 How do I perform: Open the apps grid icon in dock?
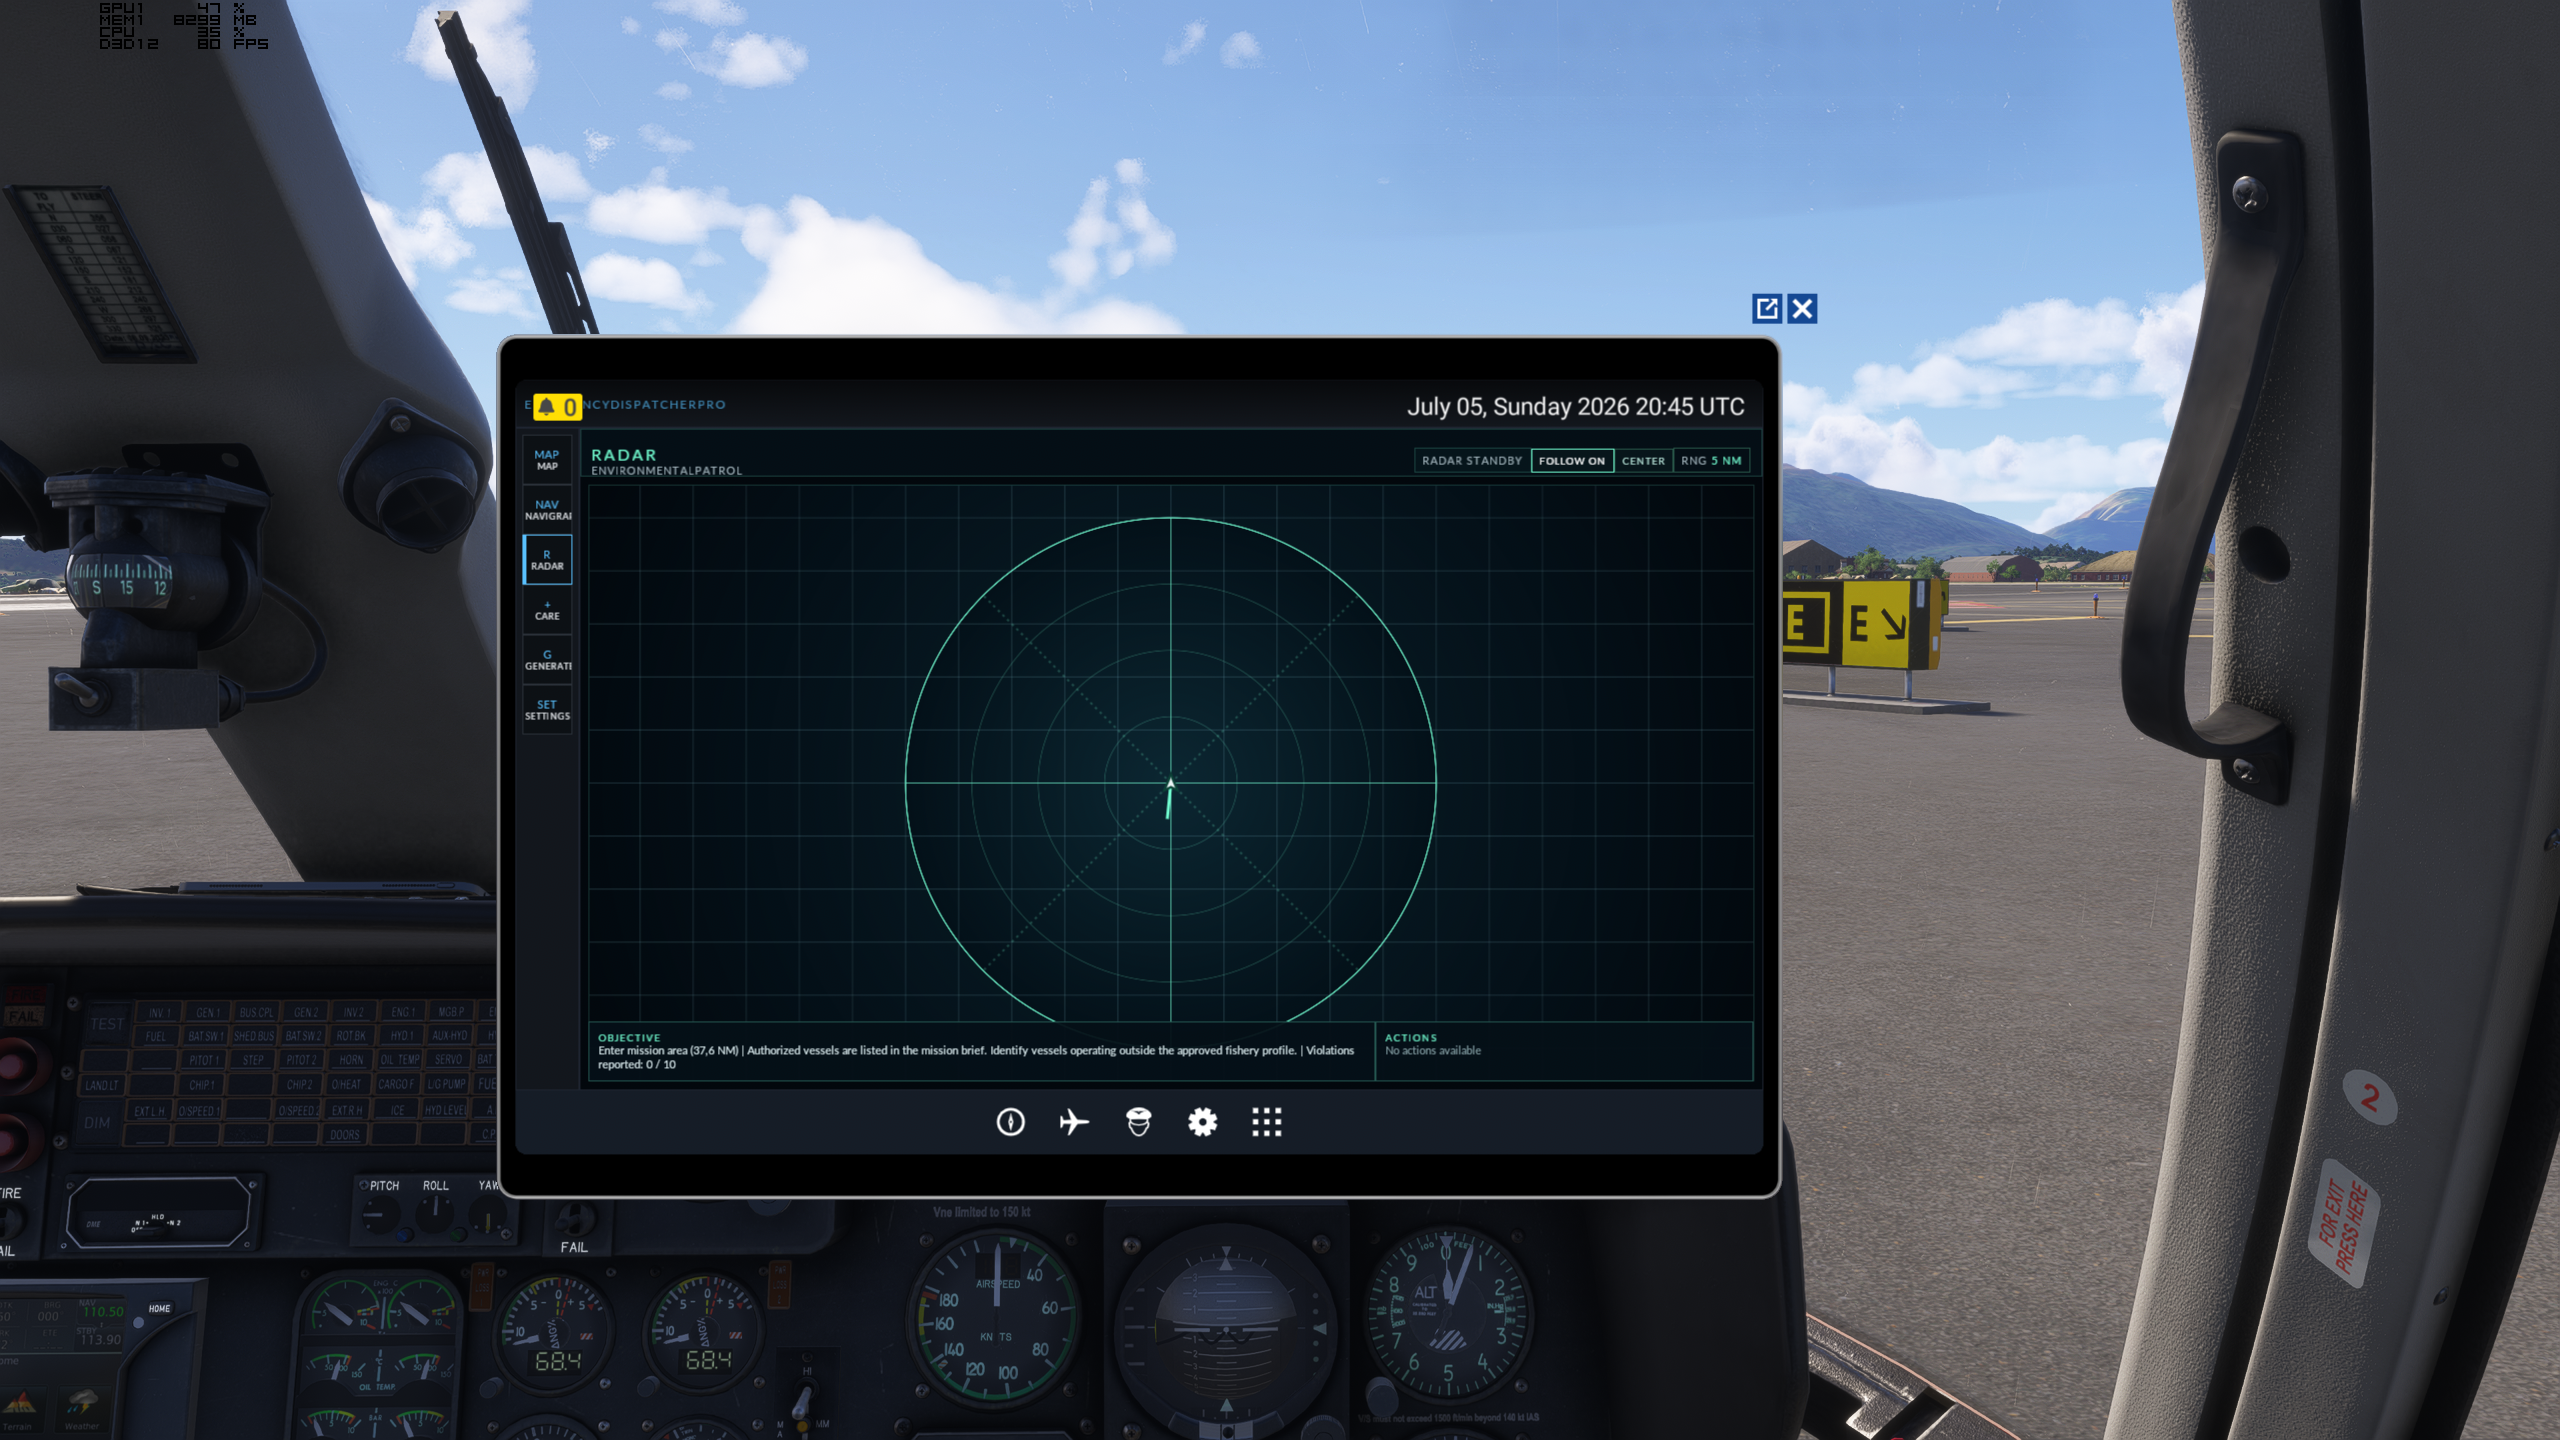click(1266, 1122)
